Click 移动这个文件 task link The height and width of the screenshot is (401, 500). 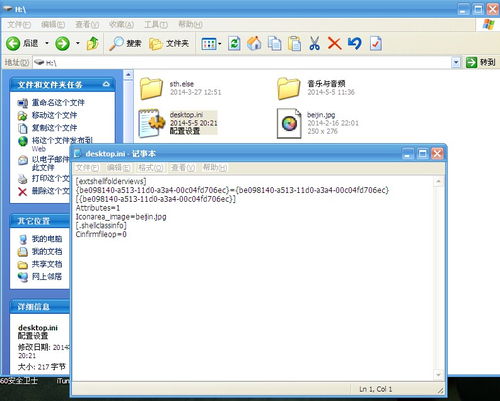(x=54, y=115)
